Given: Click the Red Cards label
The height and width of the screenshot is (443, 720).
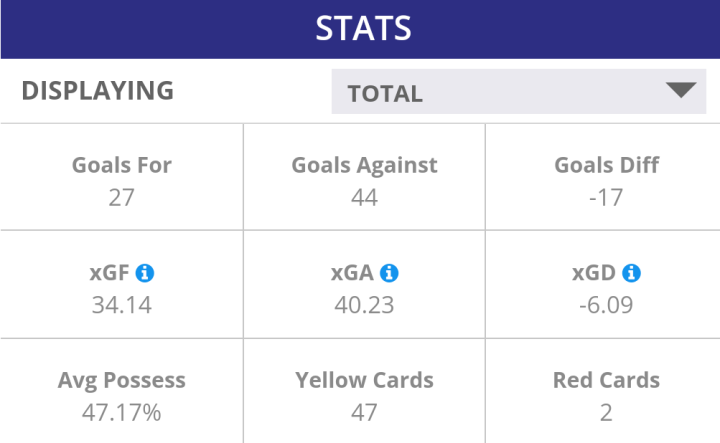Looking at the screenshot, I should (606, 380).
